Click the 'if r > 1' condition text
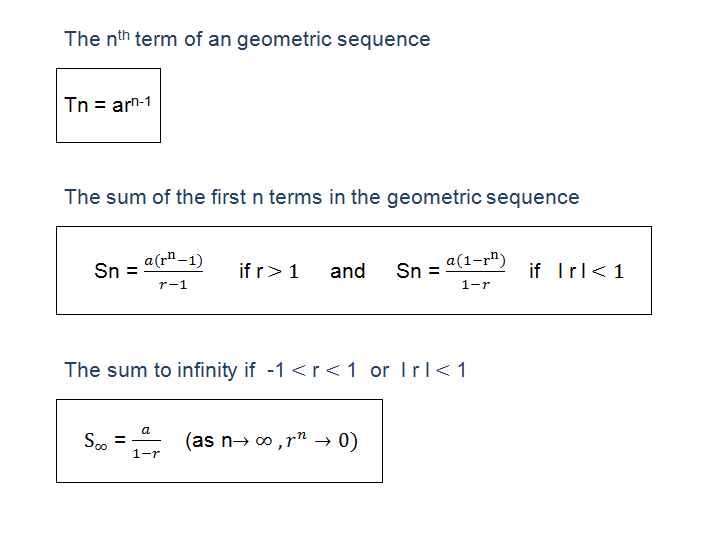 (x=269, y=271)
